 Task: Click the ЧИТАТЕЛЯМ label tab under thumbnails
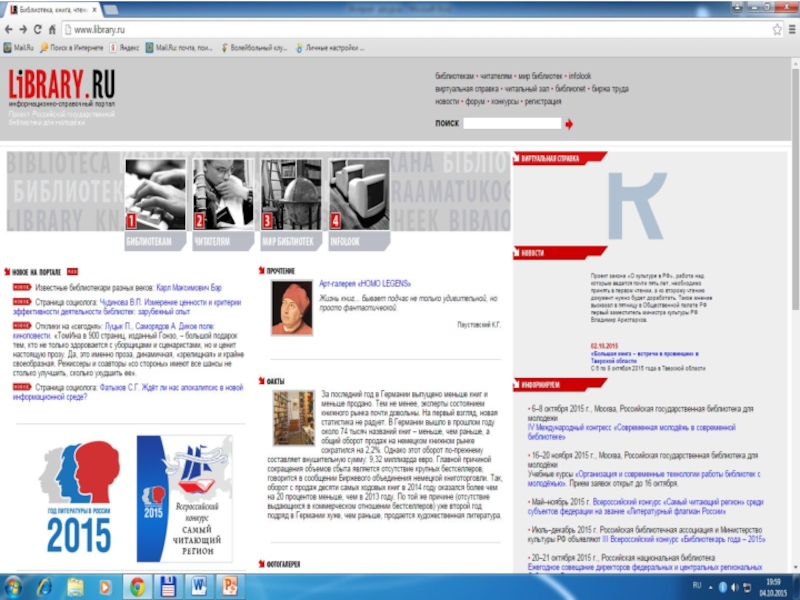223,241
